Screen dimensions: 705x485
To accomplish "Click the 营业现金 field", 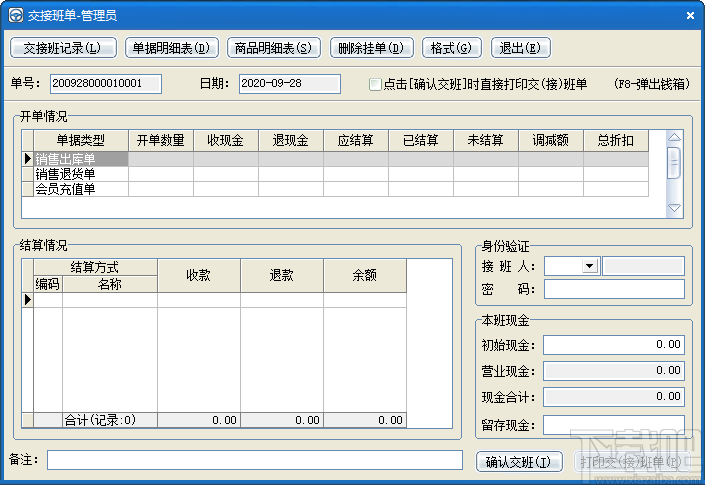I will point(614,371).
